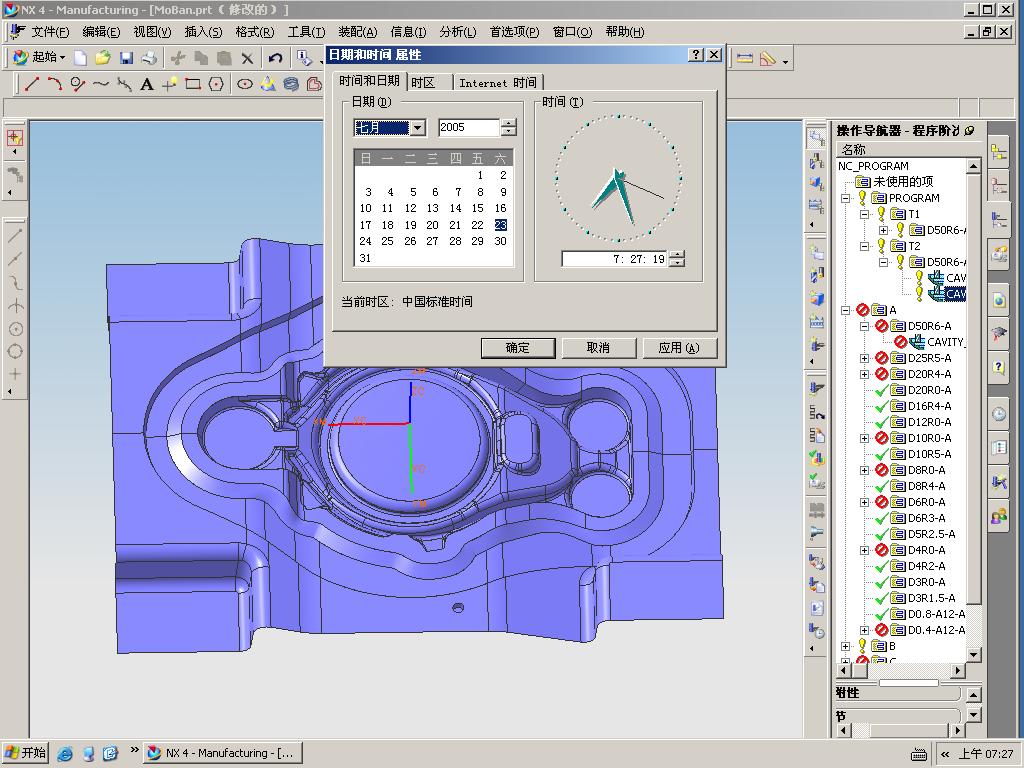The width and height of the screenshot is (1024, 768).
Task: Expand the D25R5-A tree node
Action: 865,358
